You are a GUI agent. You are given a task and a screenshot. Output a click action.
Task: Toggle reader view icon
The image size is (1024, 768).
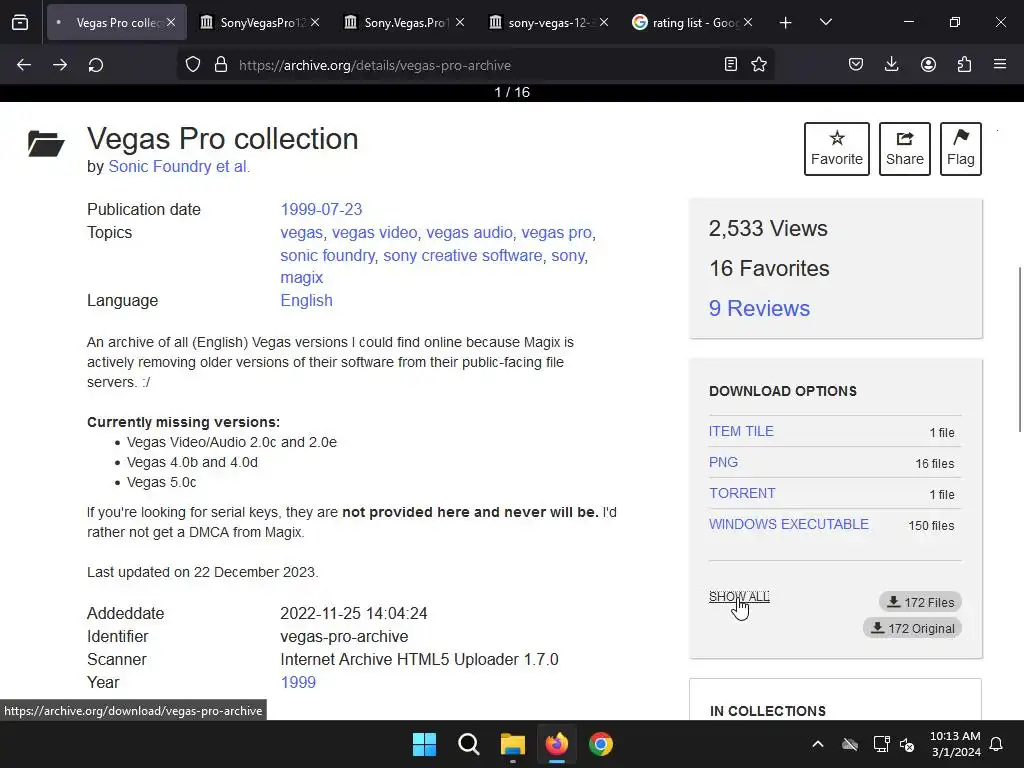click(731, 64)
